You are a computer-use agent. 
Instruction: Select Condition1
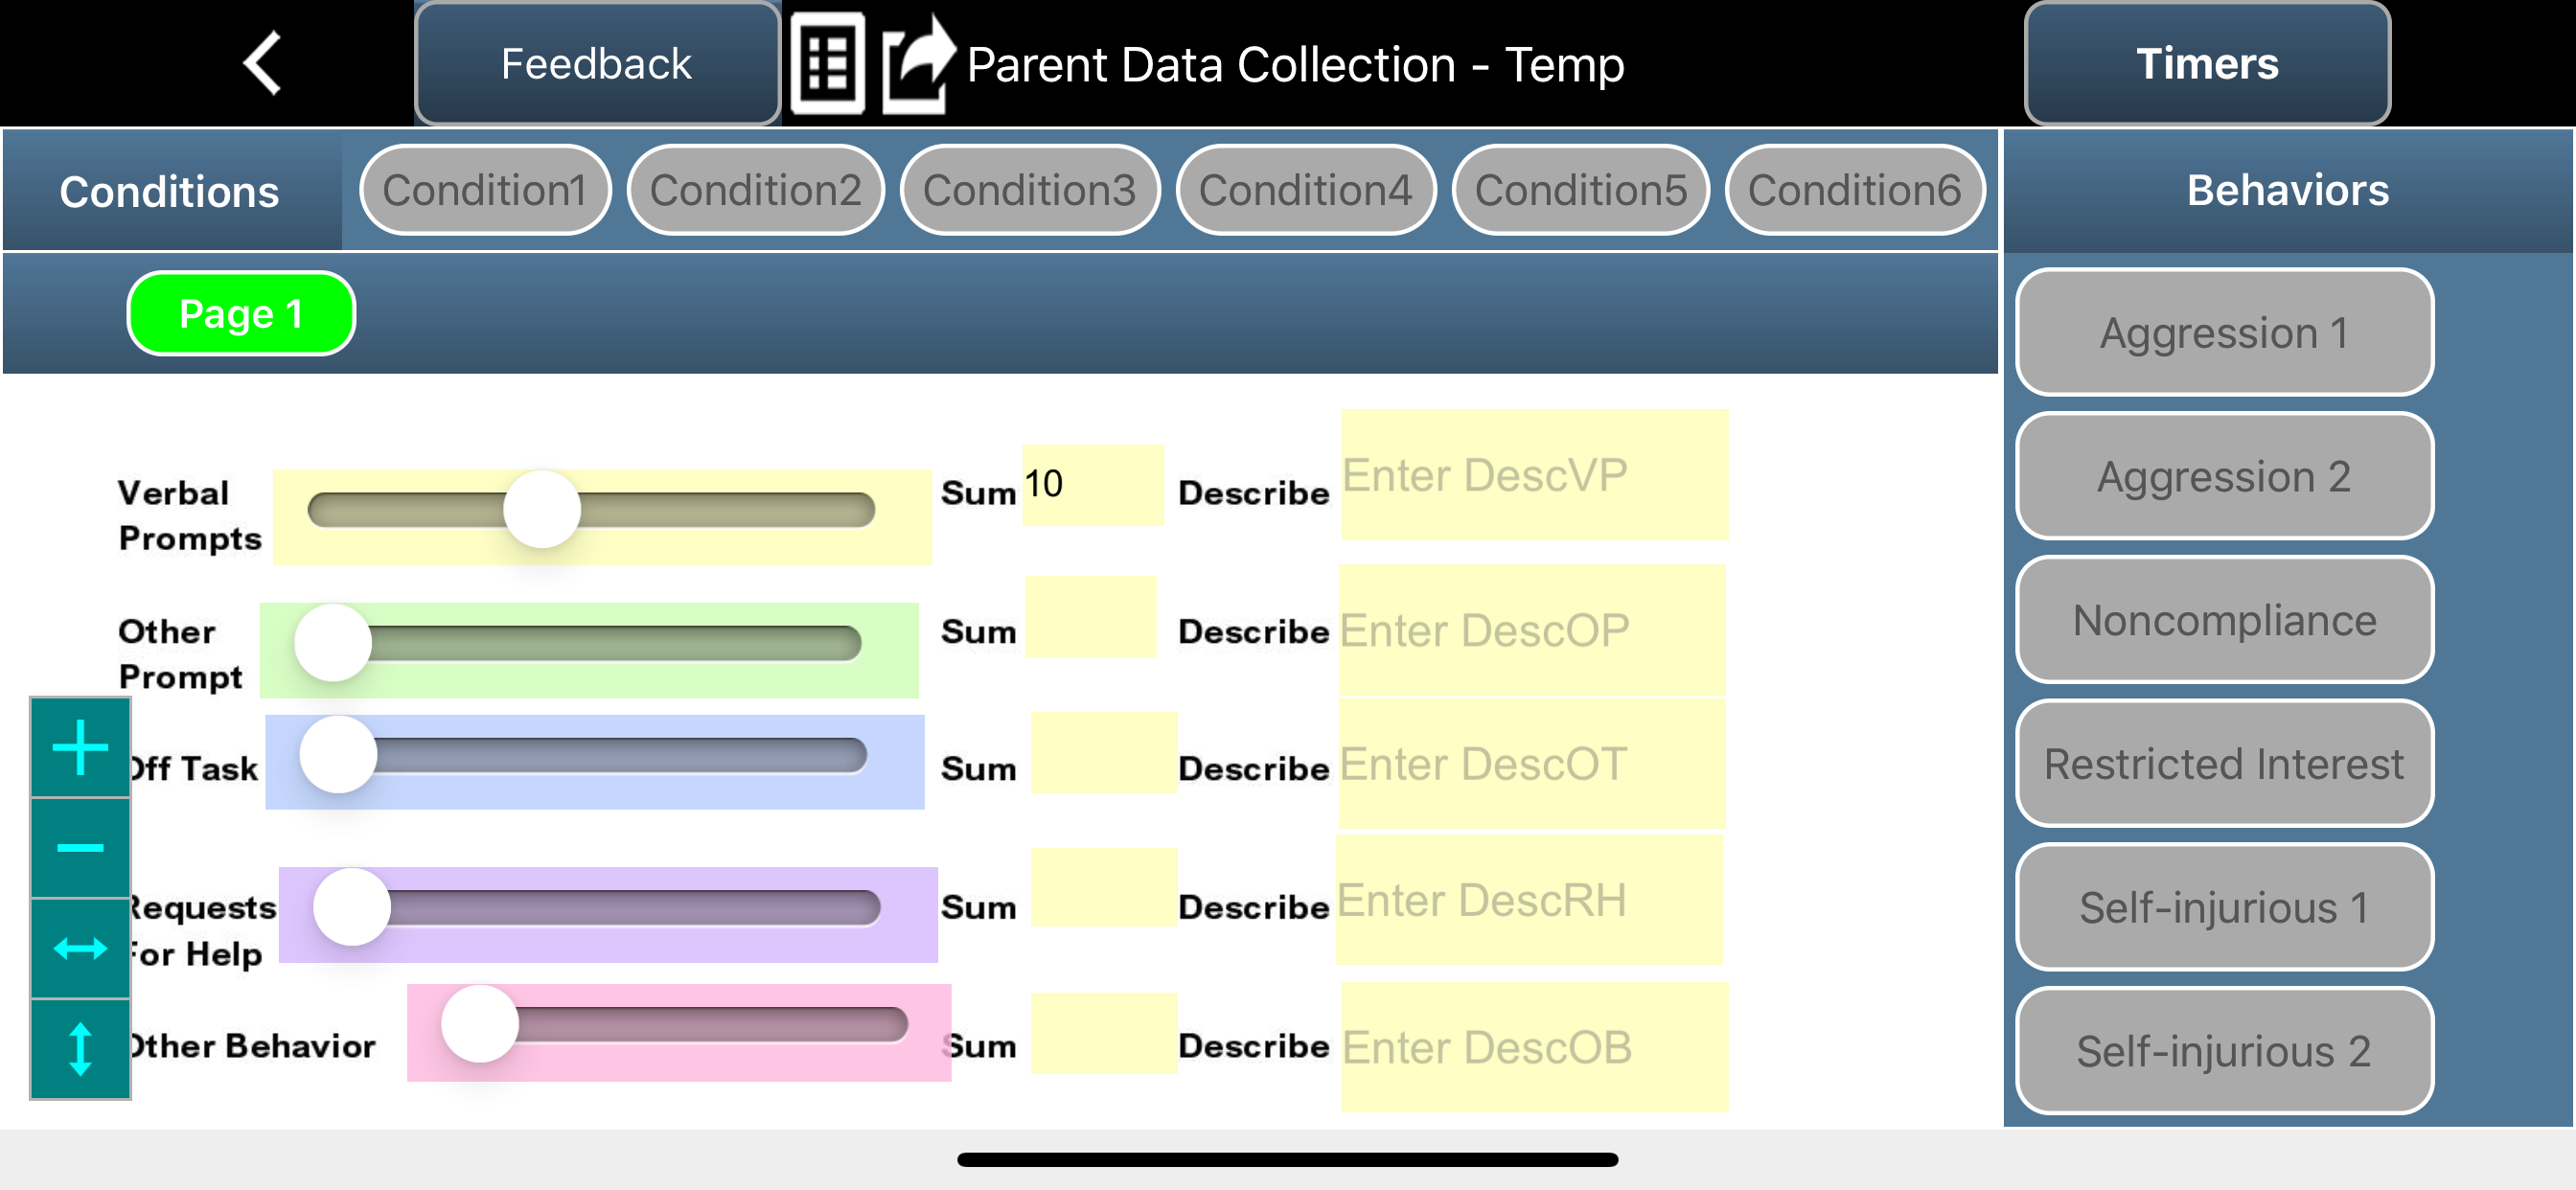[x=485, y=190]
